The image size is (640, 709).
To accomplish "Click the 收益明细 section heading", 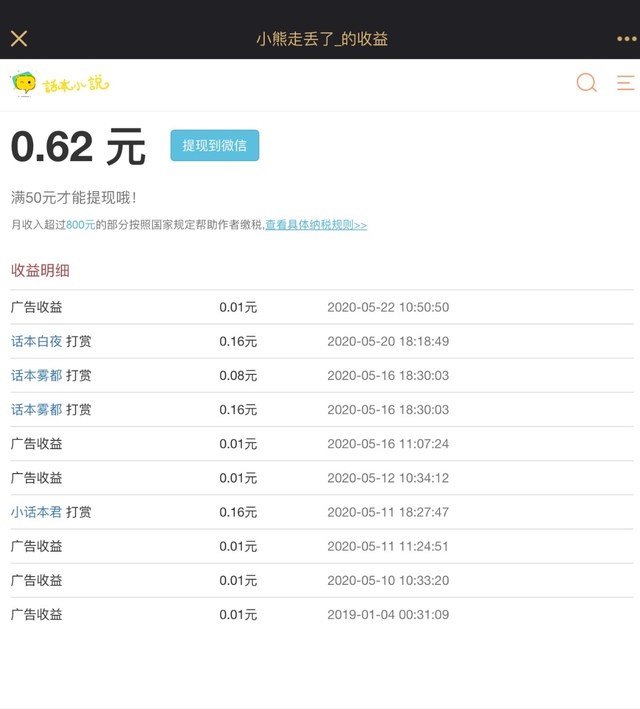I will click(x=40, y=270).
